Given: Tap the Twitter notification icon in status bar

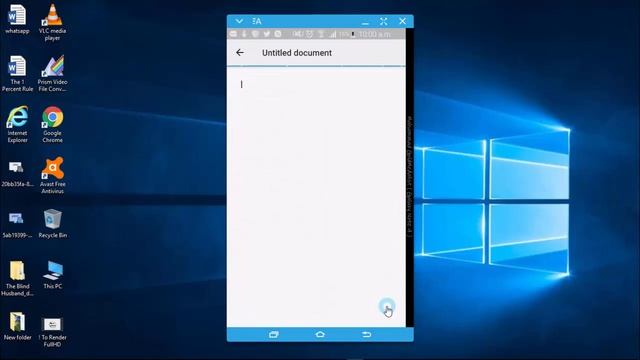Looking at the screenshot, I should coord(267,34).
